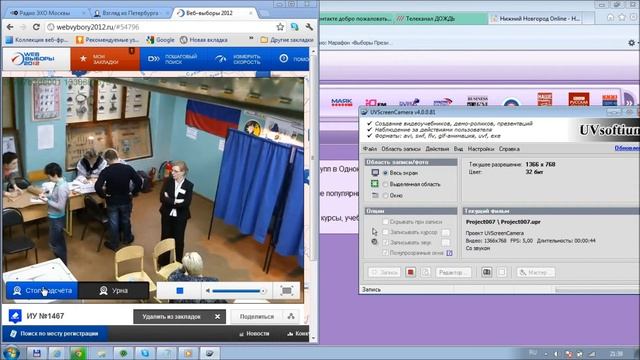The image size is (640, 360).
Task: Select the Веб-выборы 2012 tab
Action: pos(209,13)
